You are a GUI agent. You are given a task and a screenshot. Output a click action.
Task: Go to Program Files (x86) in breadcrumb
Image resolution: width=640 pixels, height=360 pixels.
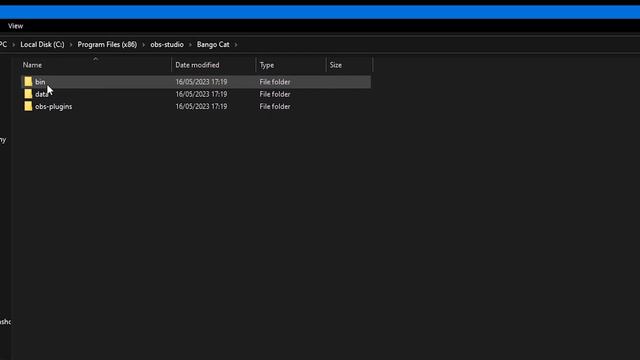pos(107,44)
